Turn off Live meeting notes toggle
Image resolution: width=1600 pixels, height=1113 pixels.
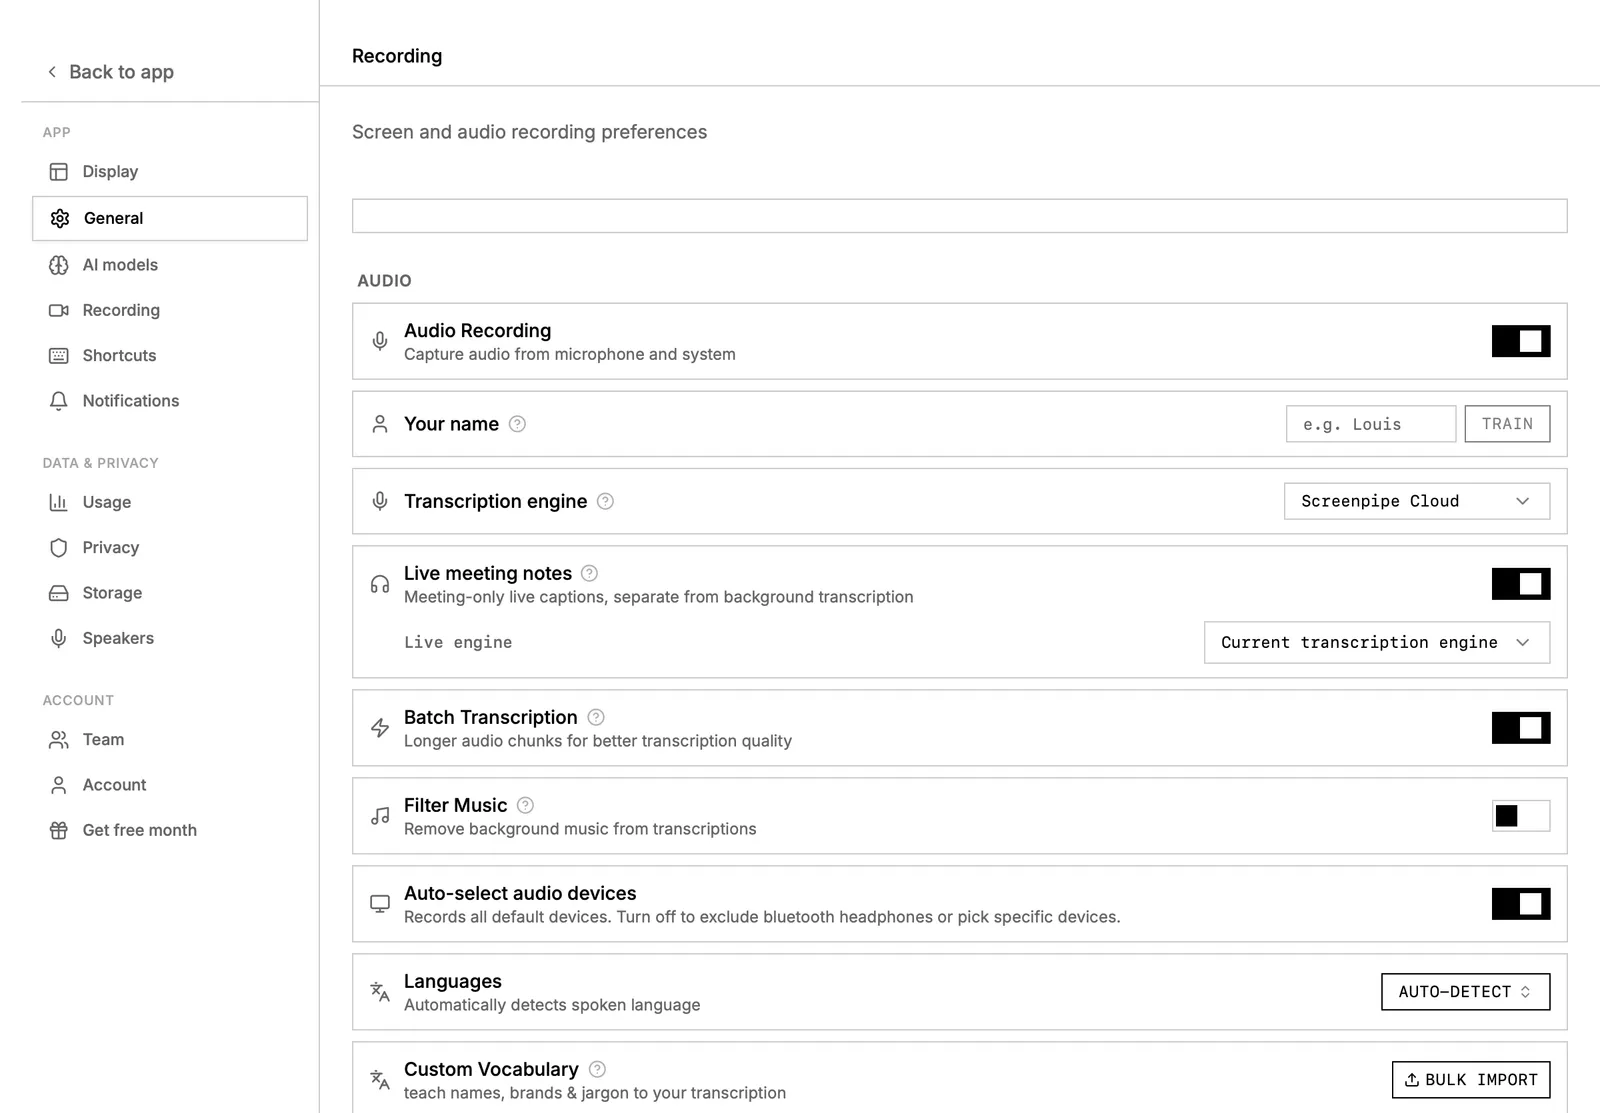click(x=1521, y=584)
